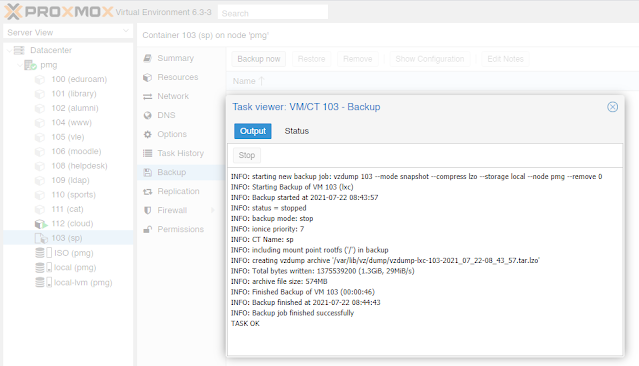639x366 pixels.
Task: Click the Stop button in task viewer
Action: tap(247, 155)
